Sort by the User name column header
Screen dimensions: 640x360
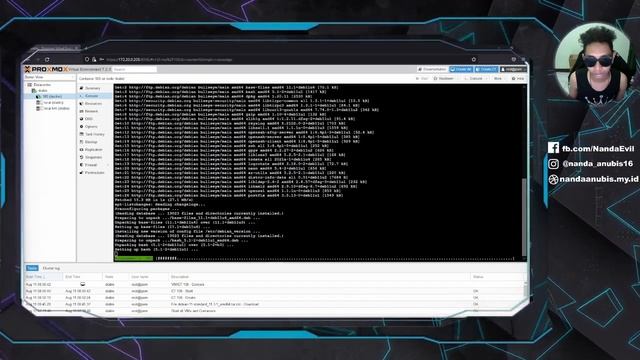[149, 277]
